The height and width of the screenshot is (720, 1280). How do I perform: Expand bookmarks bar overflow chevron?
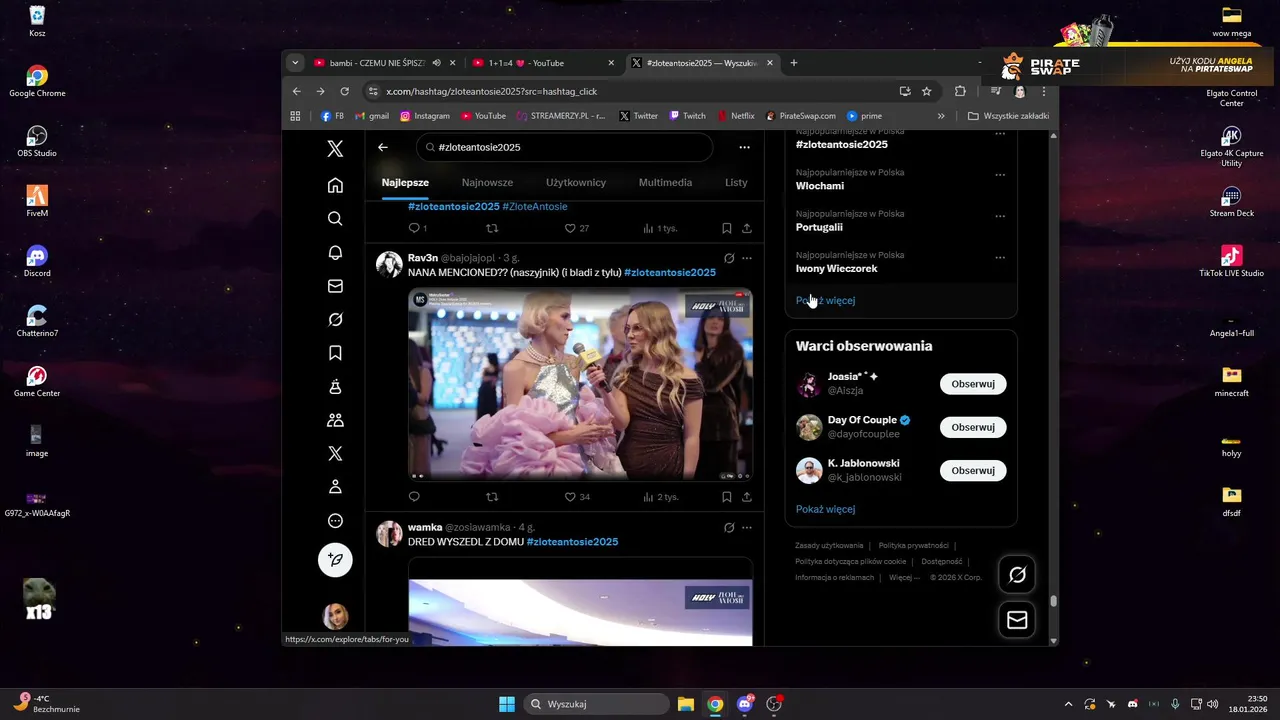[x=941, y=116]
